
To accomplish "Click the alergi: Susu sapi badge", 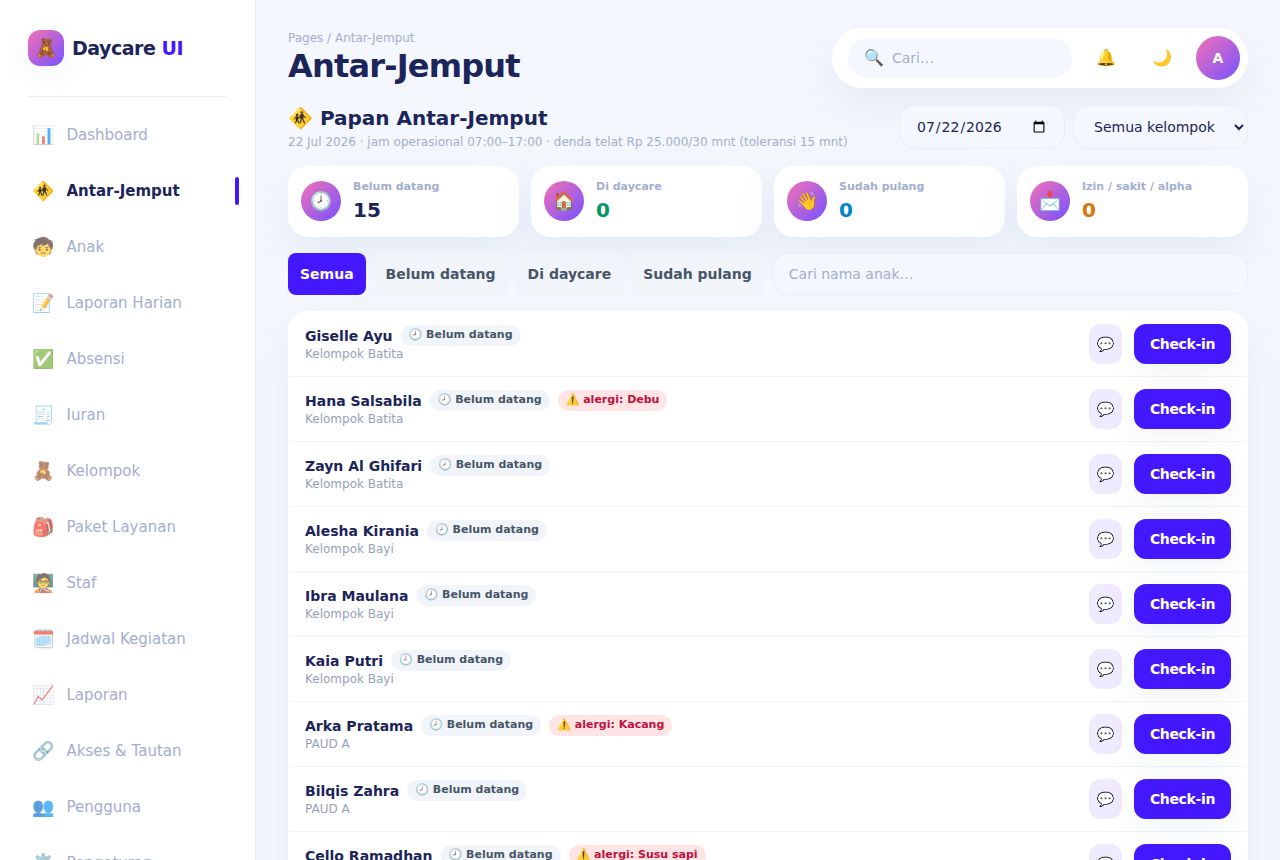I will (x=637, y=854).
